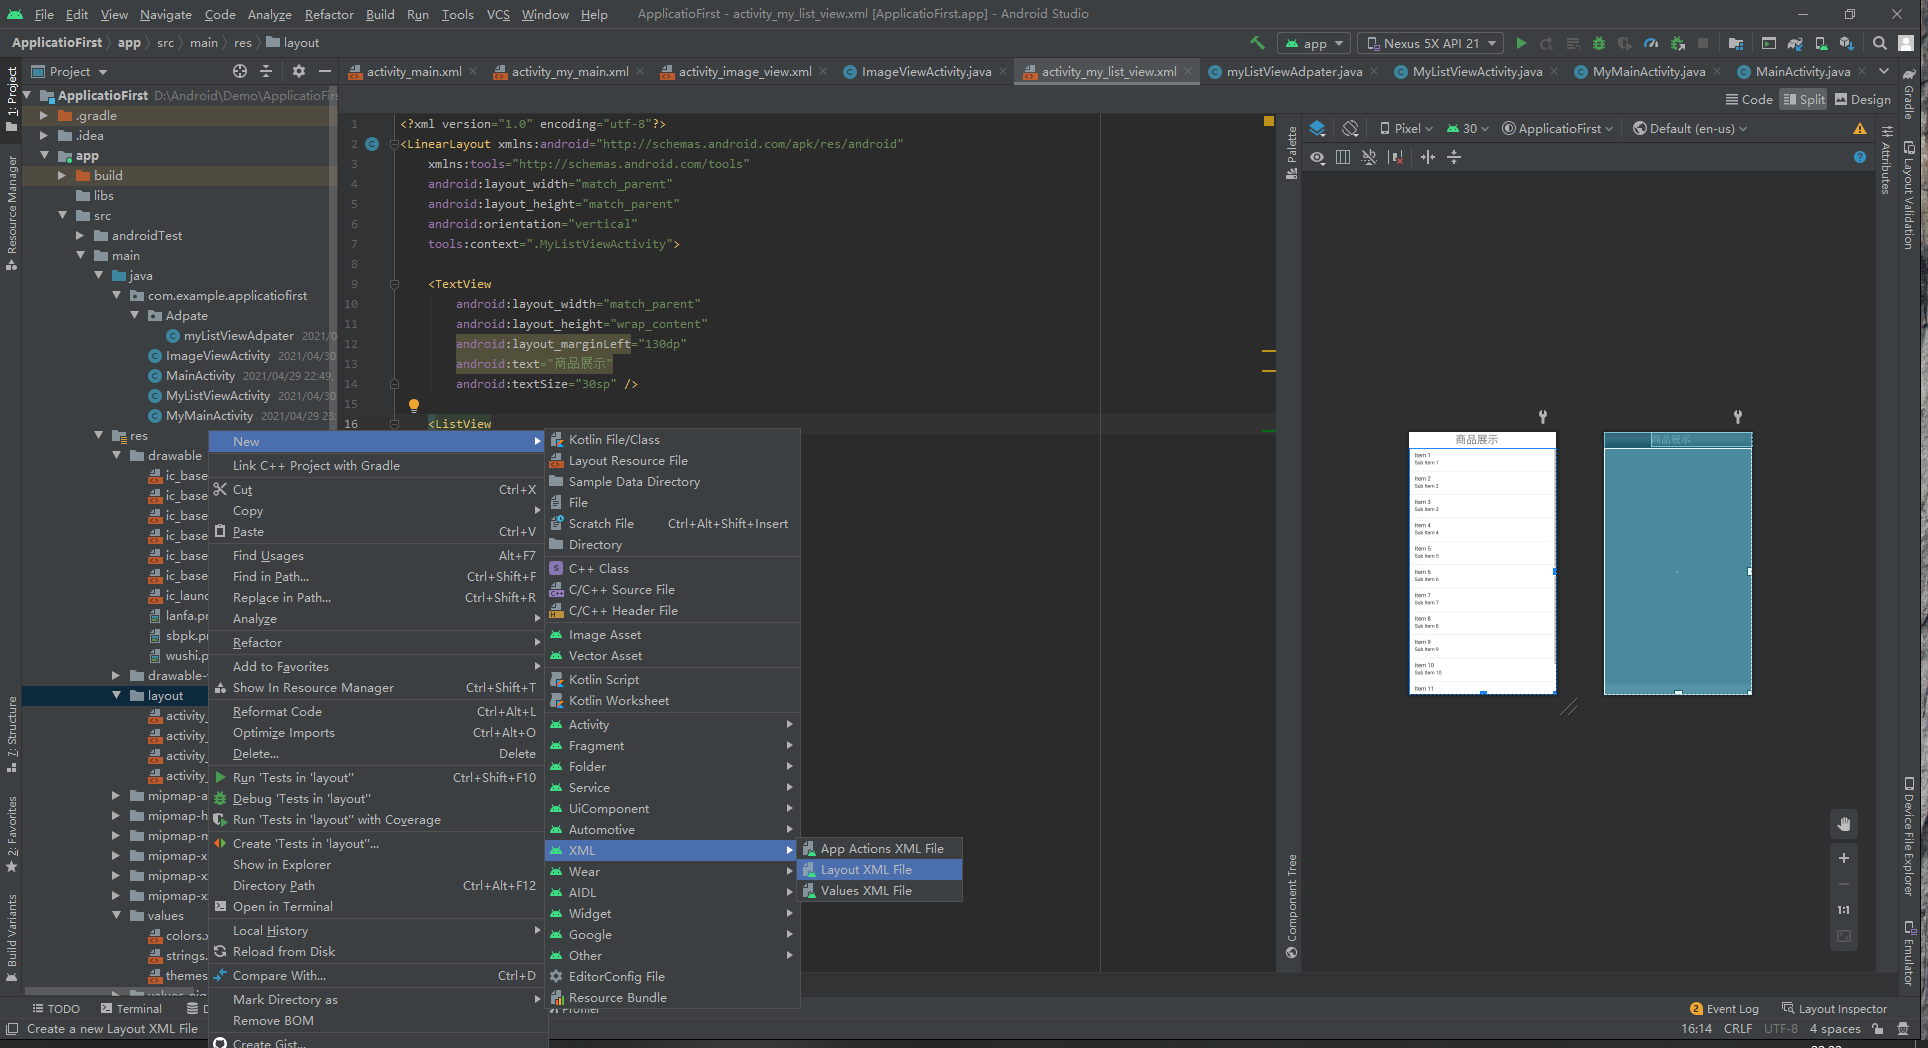Click the Gradle side panel button
The image size is (1928, 1048).
point(1908,94)
